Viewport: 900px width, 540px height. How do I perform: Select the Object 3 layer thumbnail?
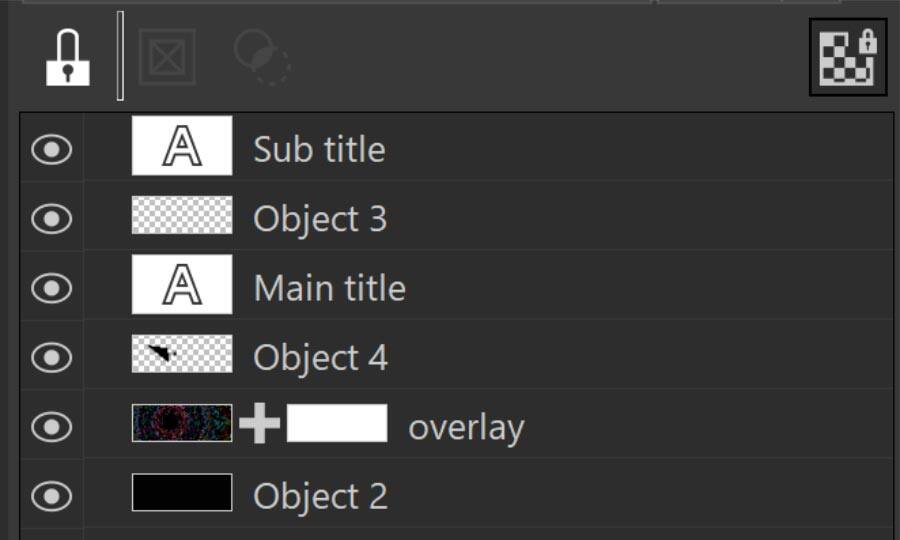click(x=182, y=216)
